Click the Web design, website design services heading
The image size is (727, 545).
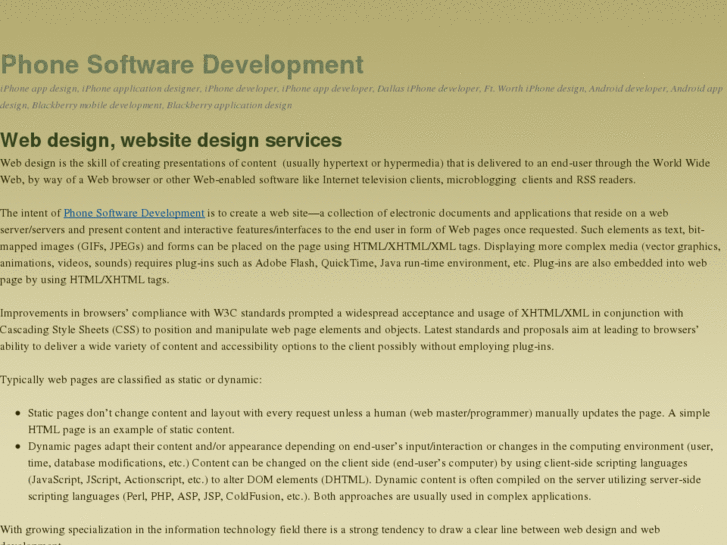point(171,140)
